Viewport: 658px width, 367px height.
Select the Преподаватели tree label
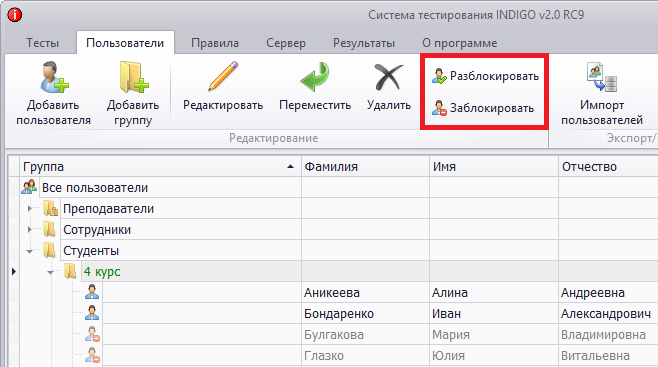108,209
